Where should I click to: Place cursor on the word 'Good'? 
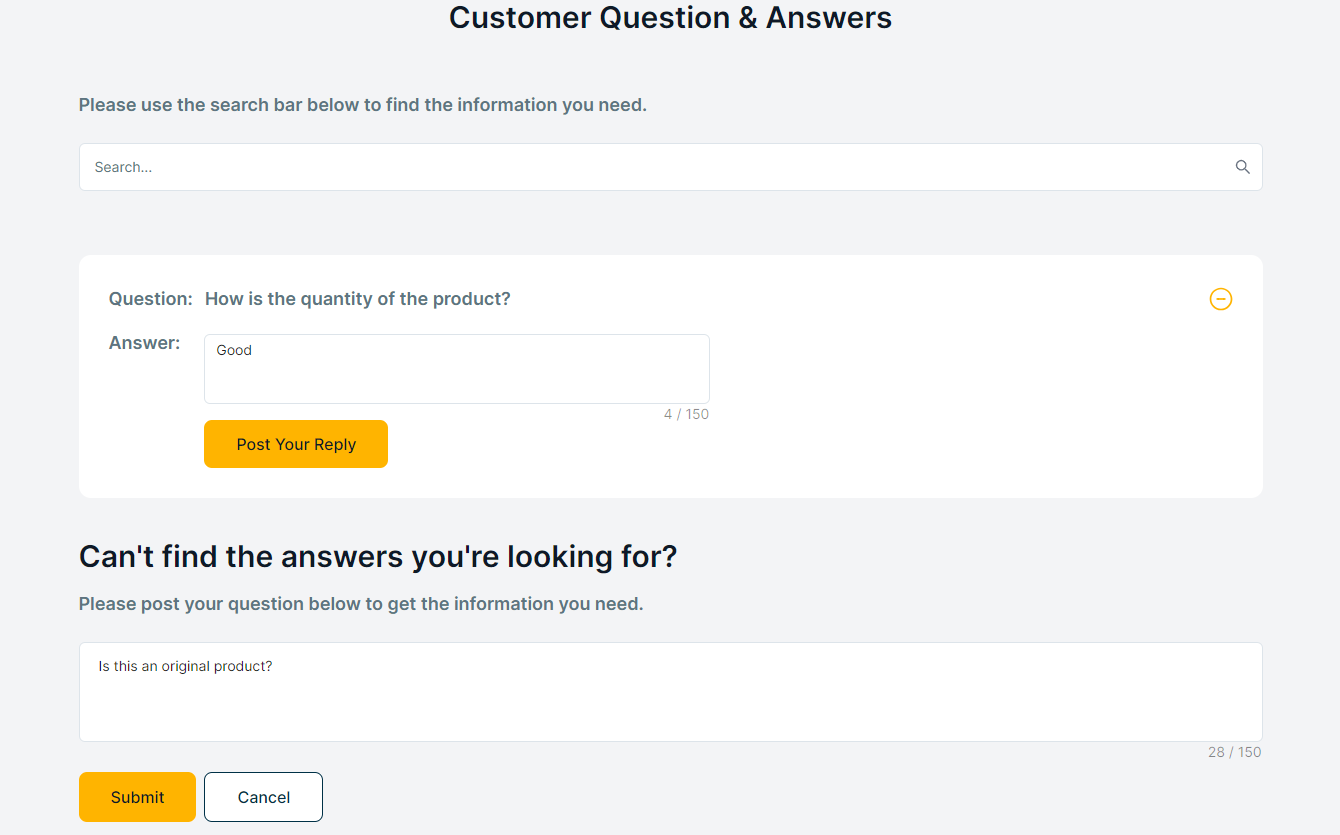click(234, 350)
